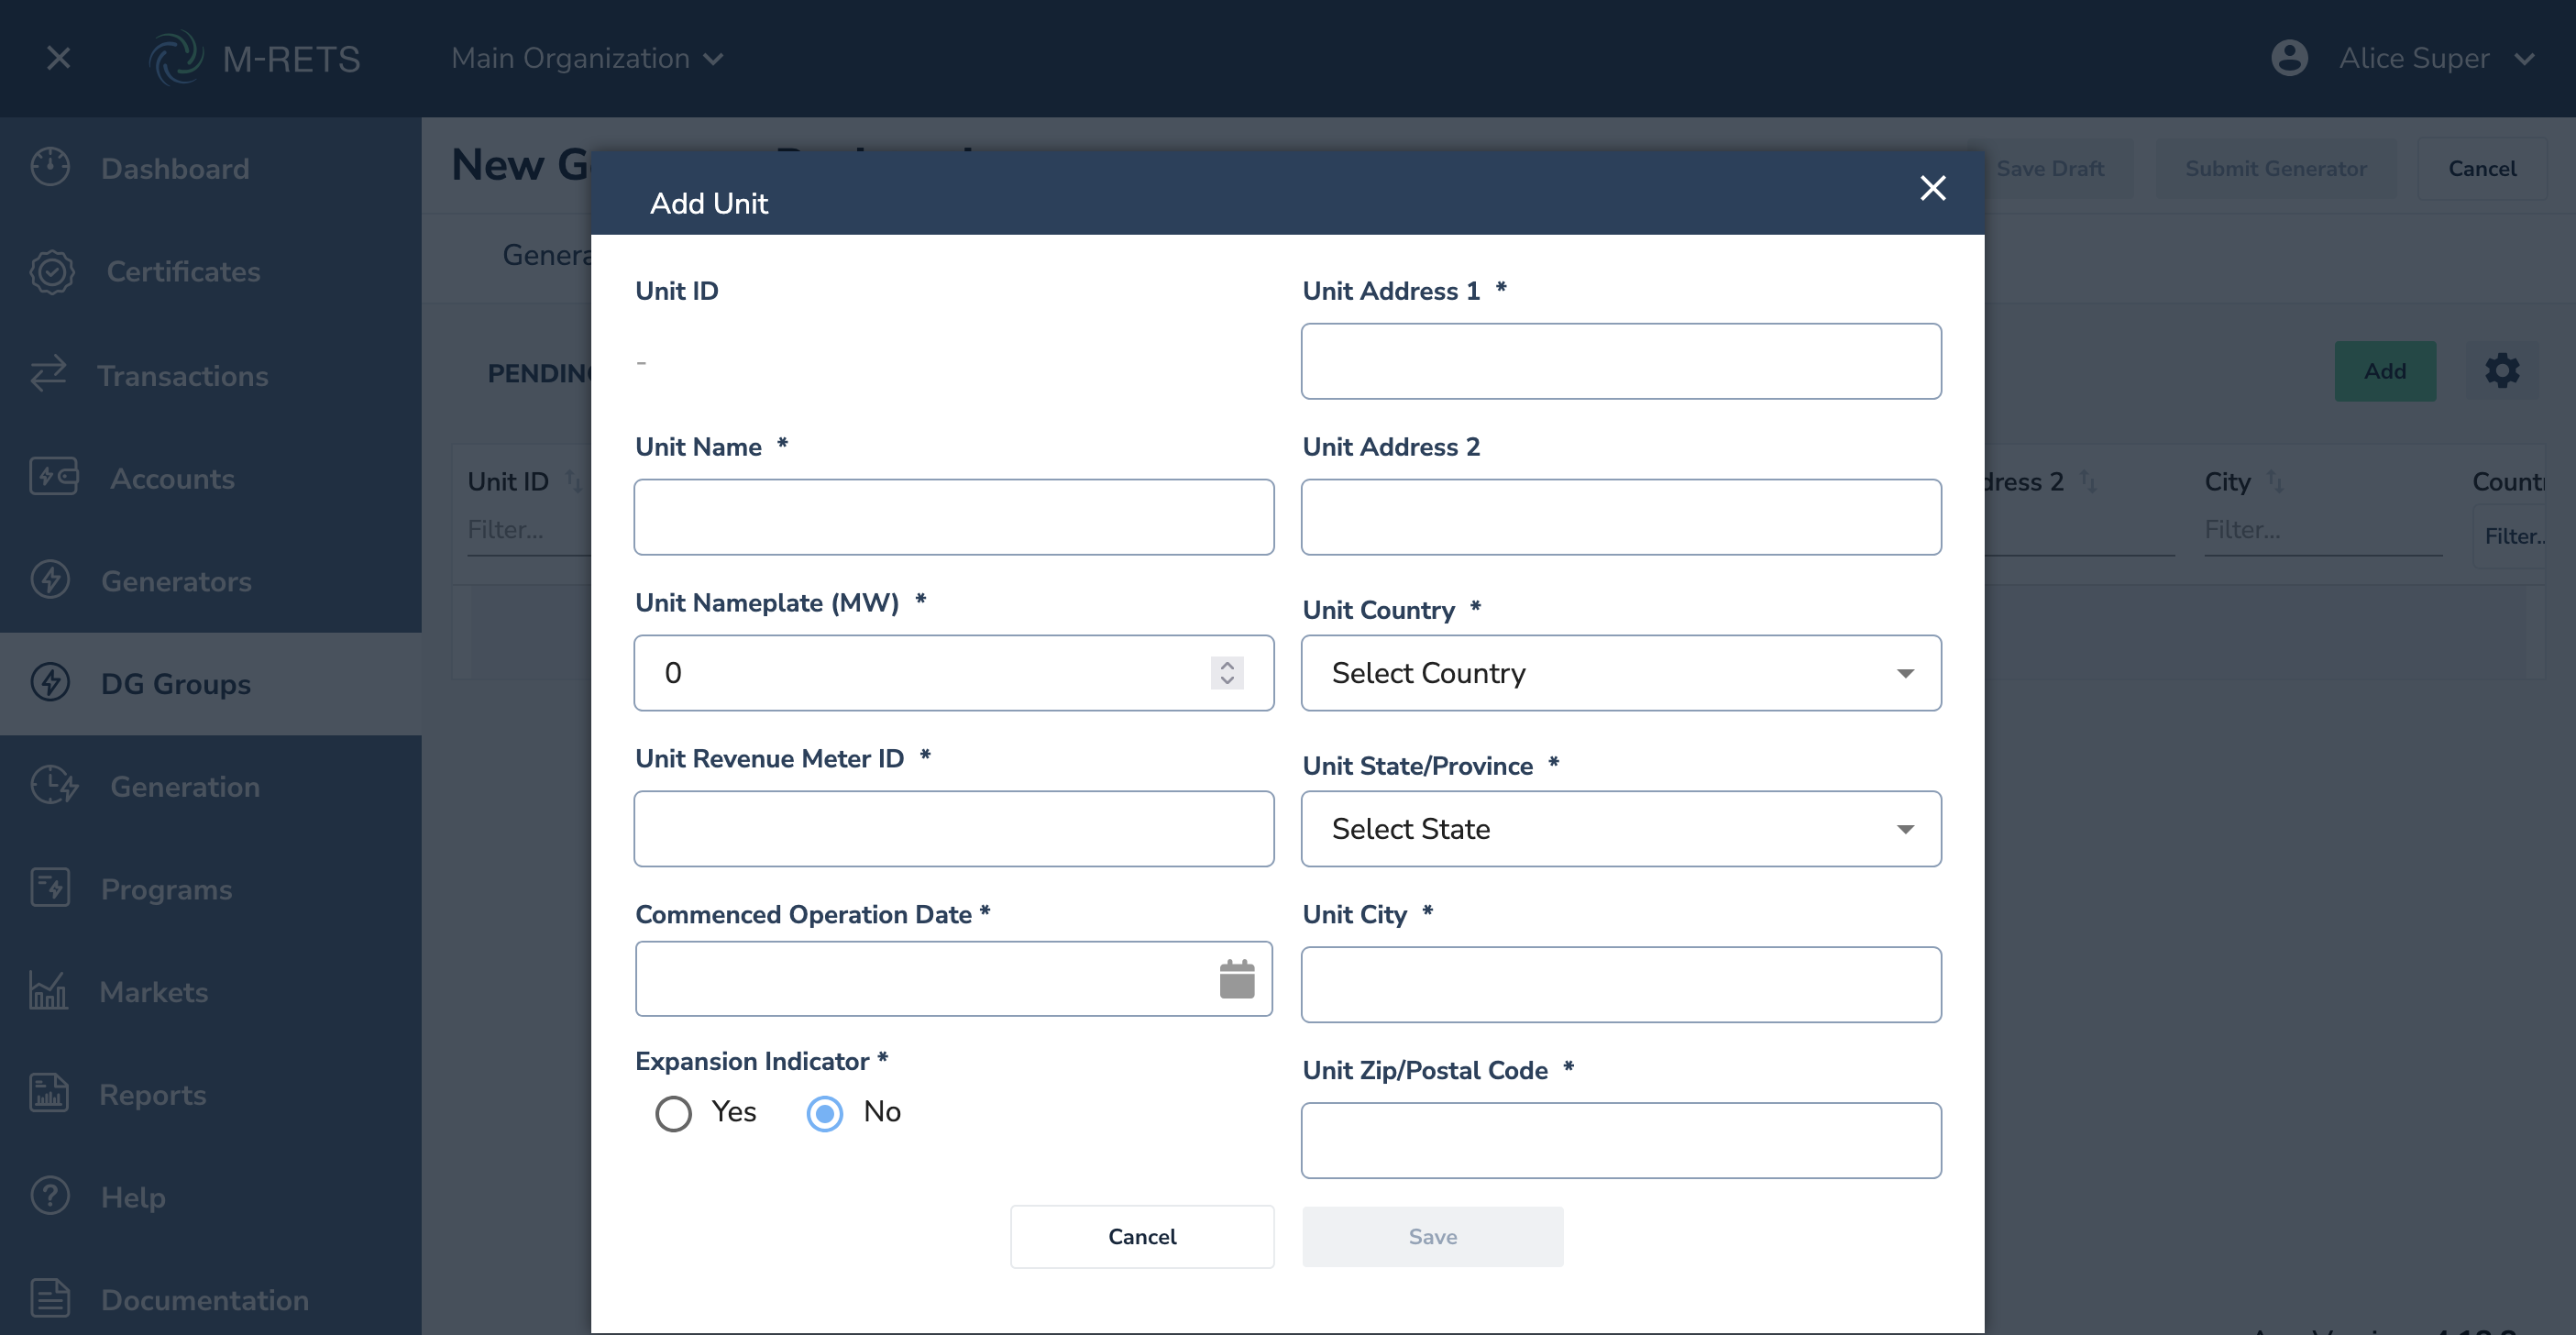2576x1335 pixels.
Task: Click the Save button in dialog
Action: click(1432, 1237)
